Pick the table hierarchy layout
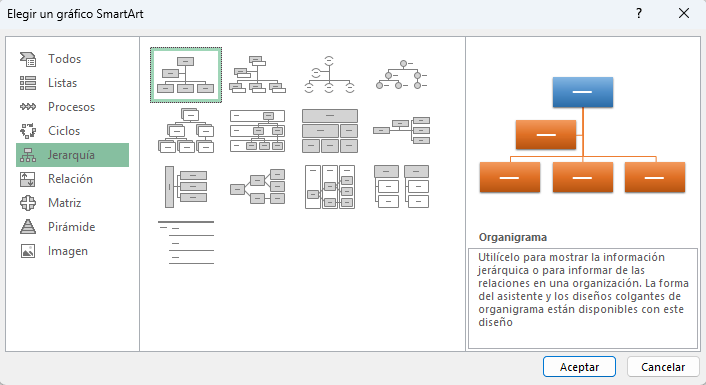 330,131
